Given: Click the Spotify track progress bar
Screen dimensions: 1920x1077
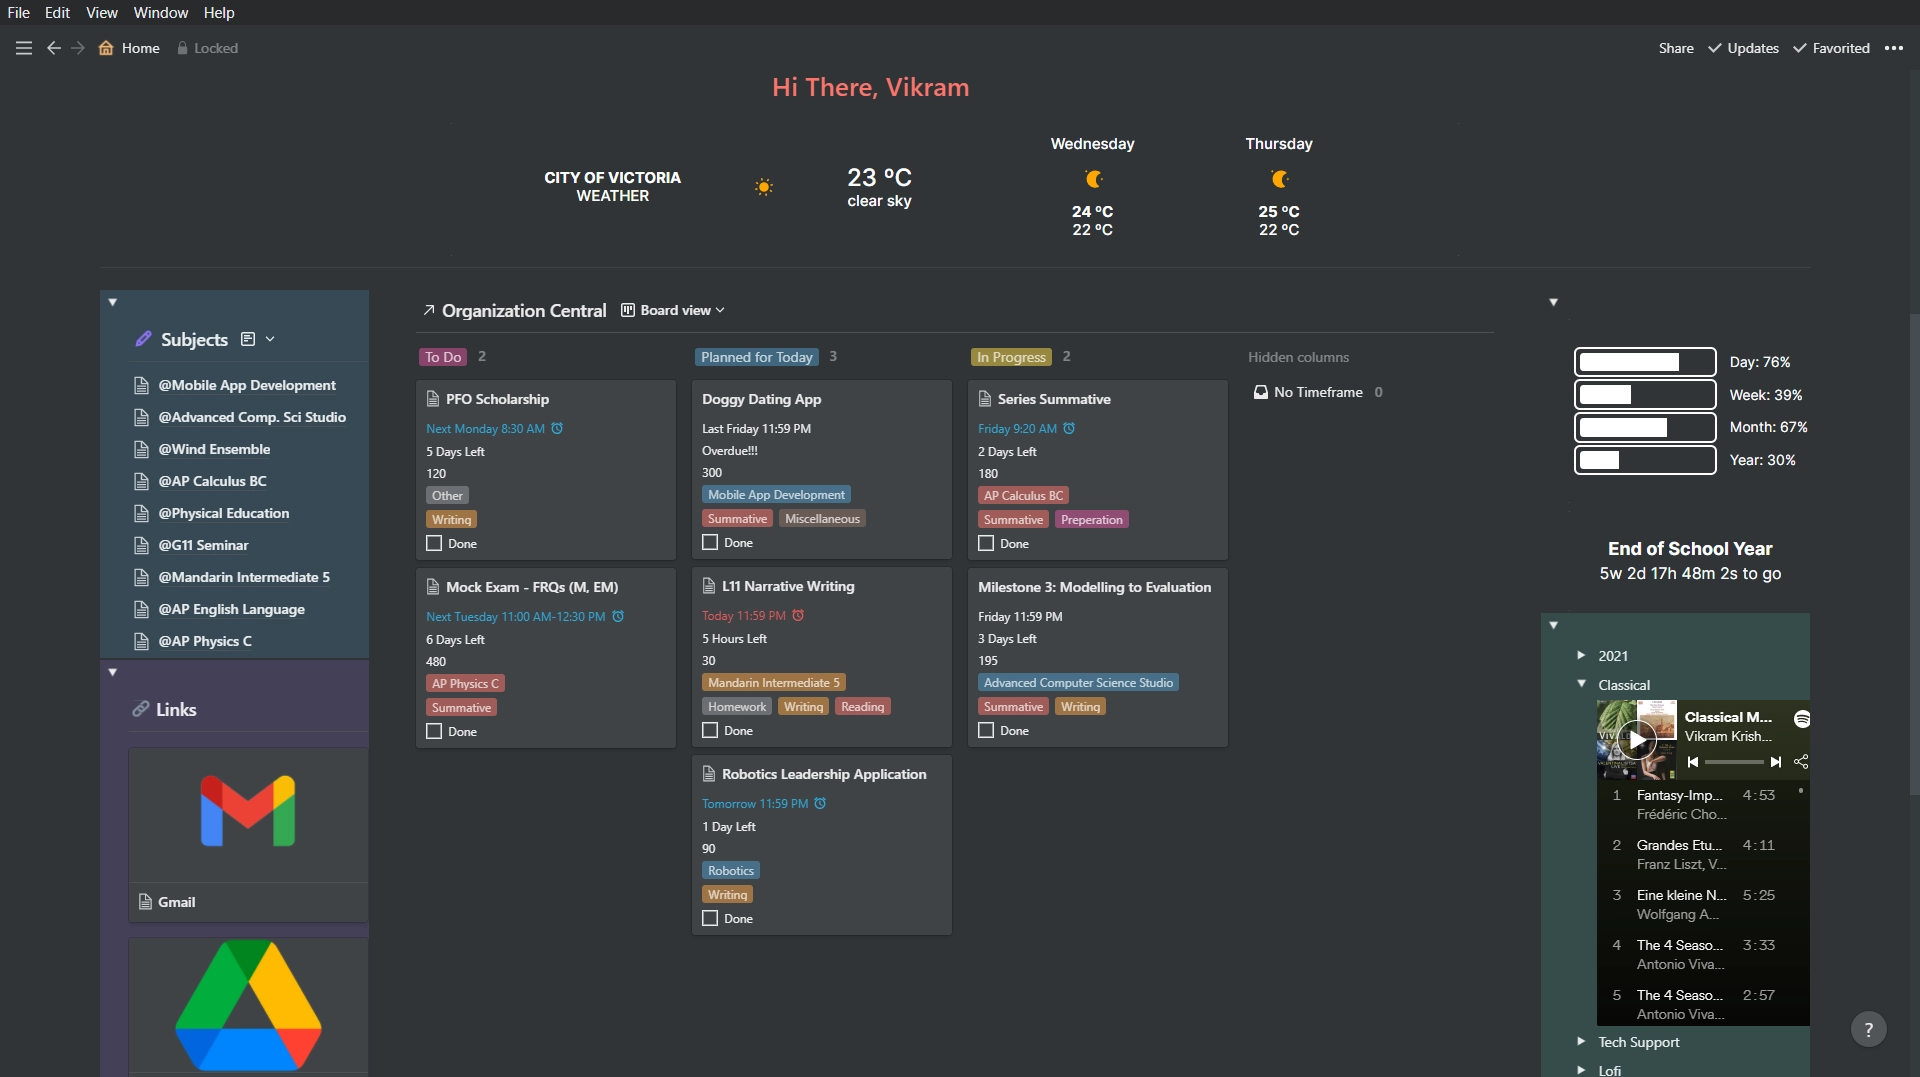Looking at the screenshot, I should pyautogui.click(x=1737, y=762).
